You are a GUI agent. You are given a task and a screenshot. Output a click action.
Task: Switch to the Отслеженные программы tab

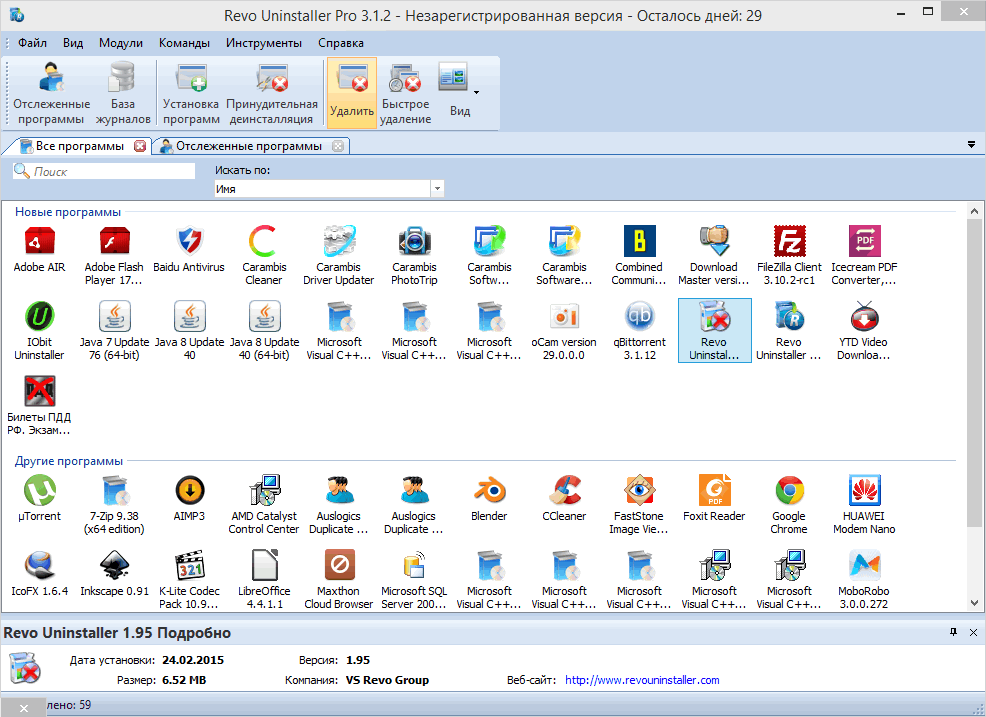click(249, 146)
